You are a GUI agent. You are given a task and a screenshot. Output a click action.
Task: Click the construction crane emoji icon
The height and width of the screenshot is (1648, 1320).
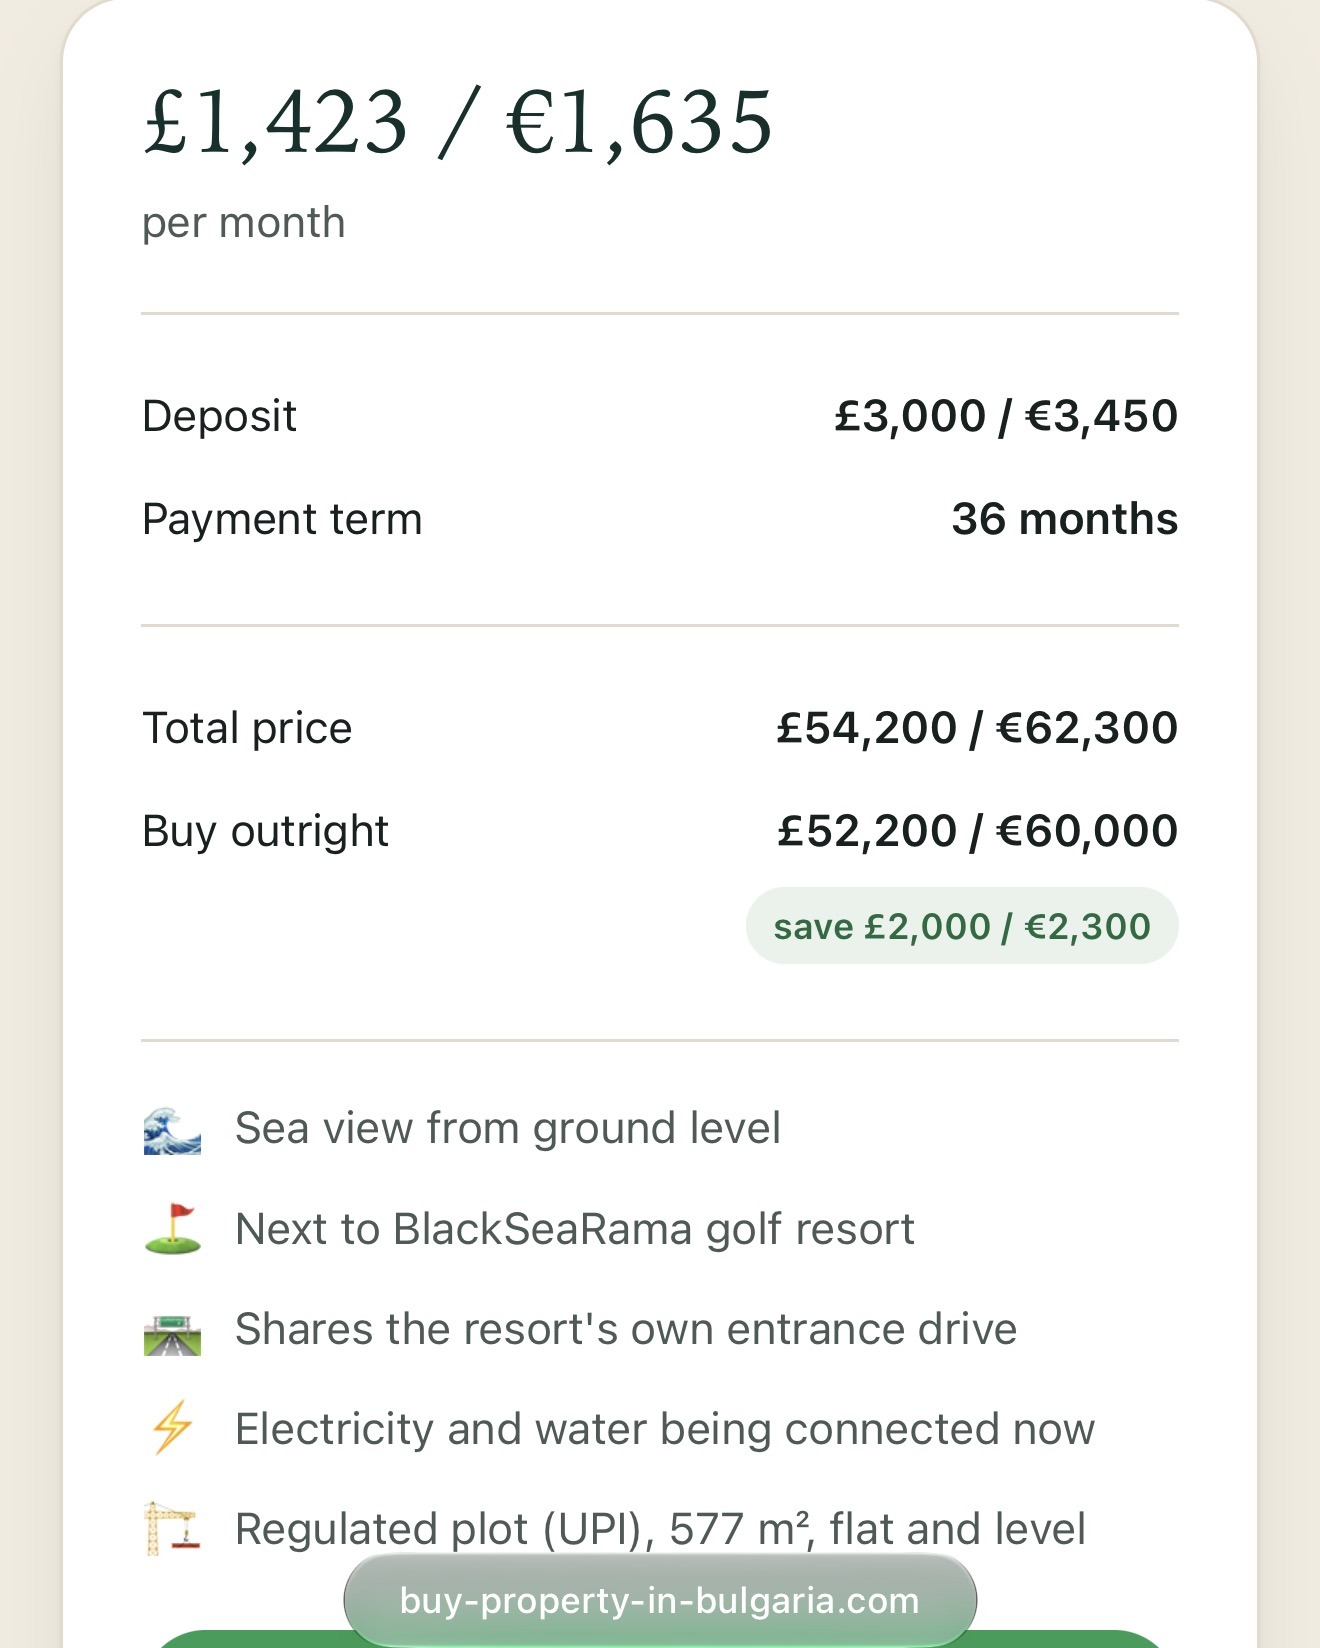[x=172, y=1529]
